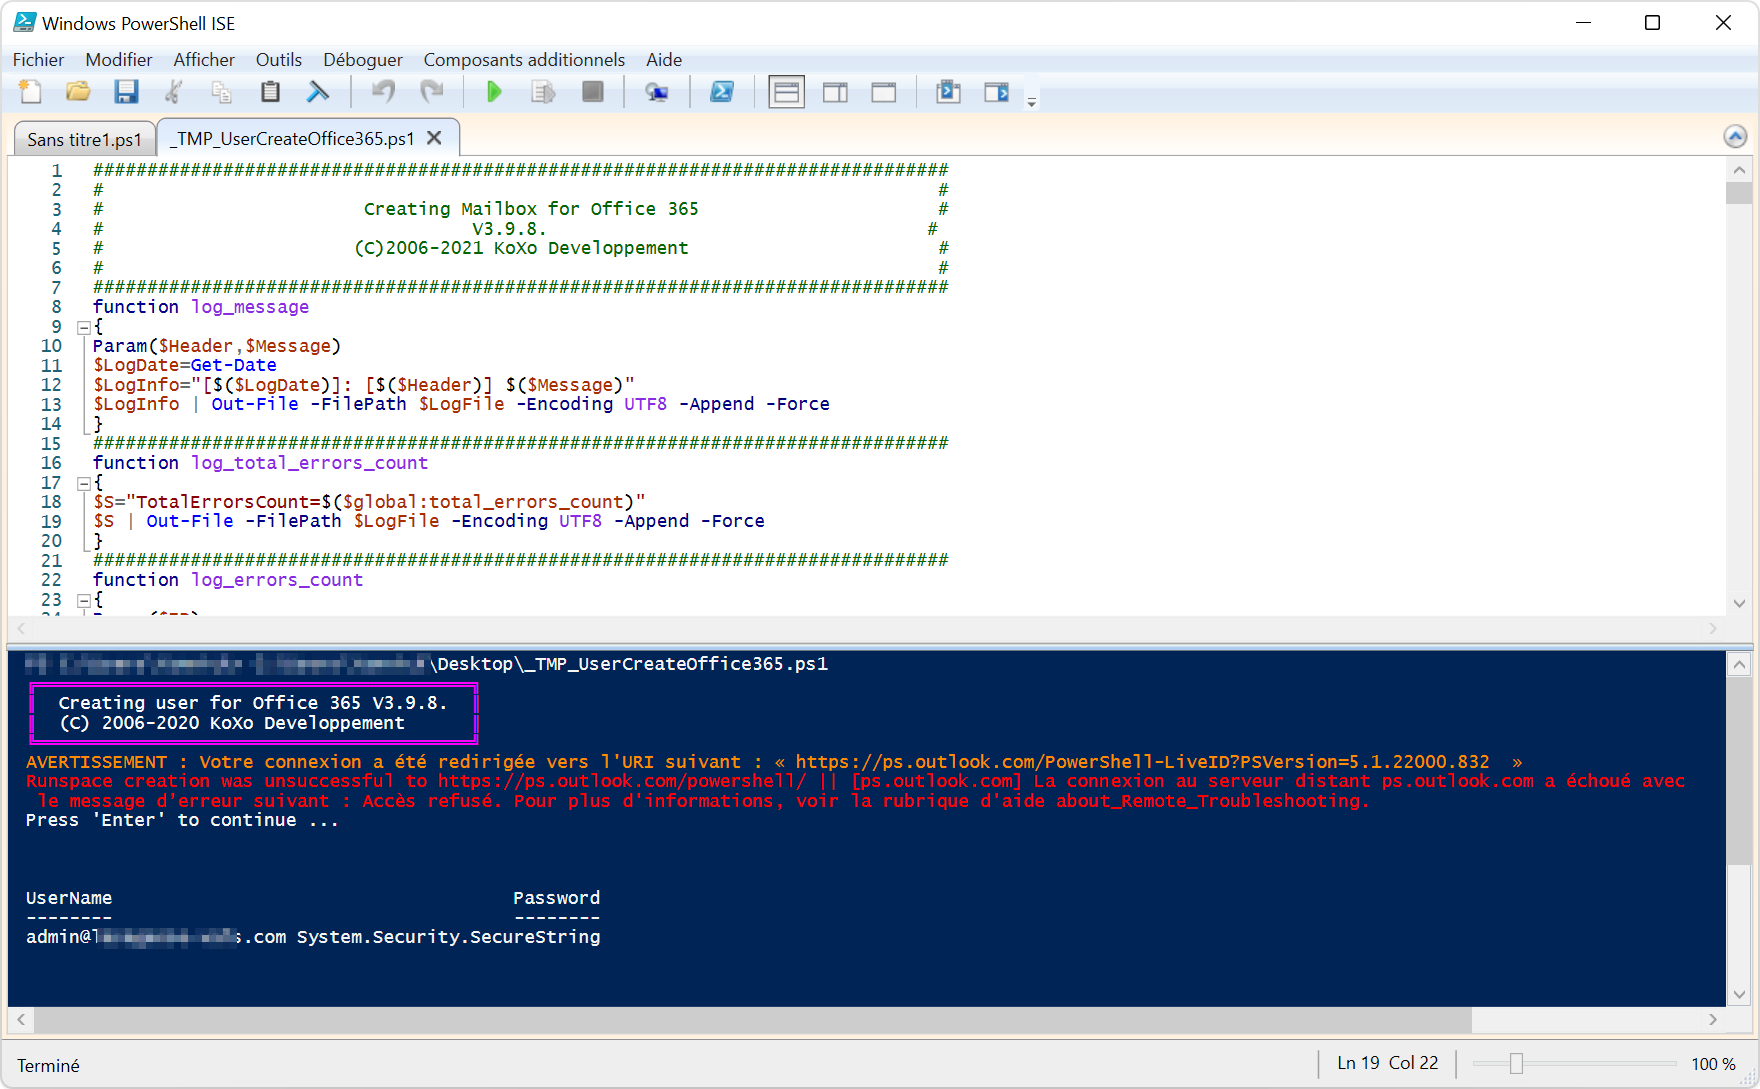
Task: Click the Ln 19 Col 22 indicator
Action: click(x=1388, y=1063)
